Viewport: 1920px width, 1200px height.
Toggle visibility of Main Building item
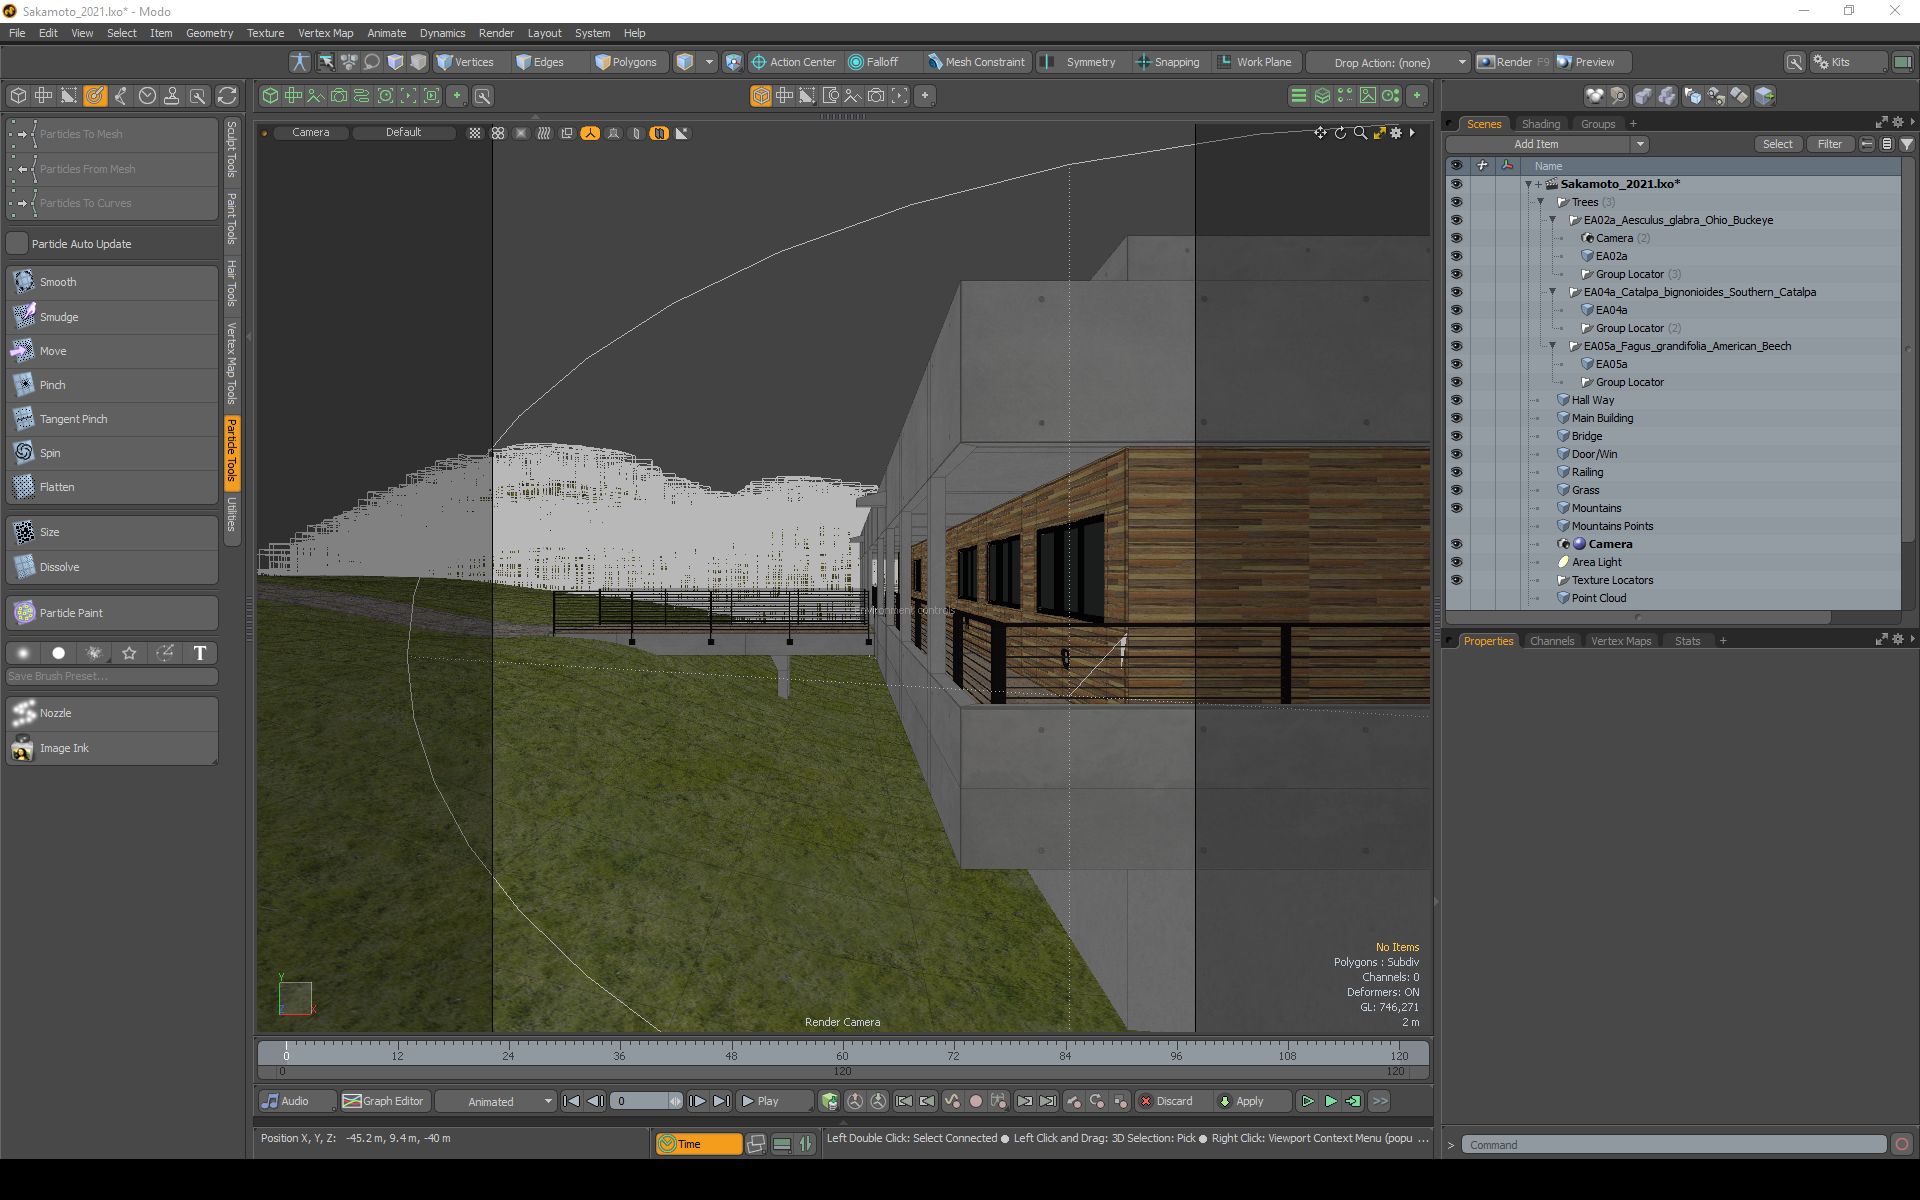pyautogui.click(x=1456, y=418)
